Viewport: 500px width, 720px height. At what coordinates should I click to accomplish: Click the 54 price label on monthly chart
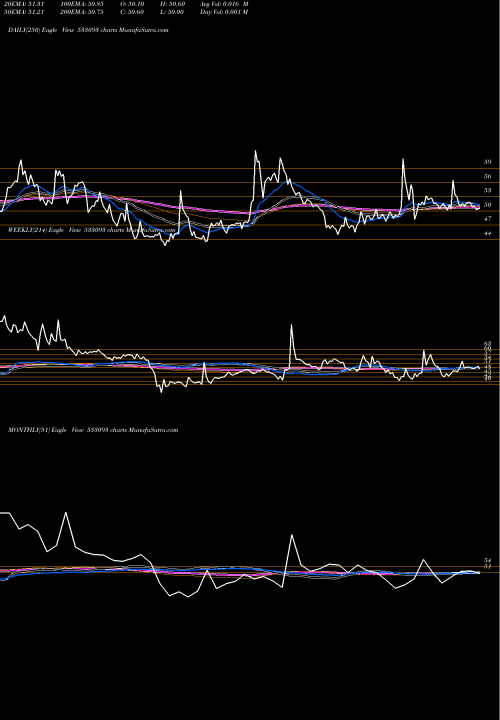(488, 561)
